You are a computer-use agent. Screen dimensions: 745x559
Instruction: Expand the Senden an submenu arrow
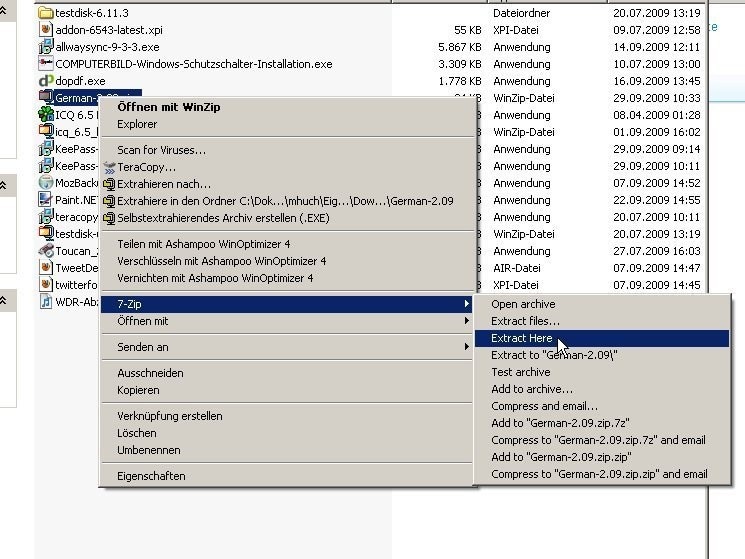[467, 347]
